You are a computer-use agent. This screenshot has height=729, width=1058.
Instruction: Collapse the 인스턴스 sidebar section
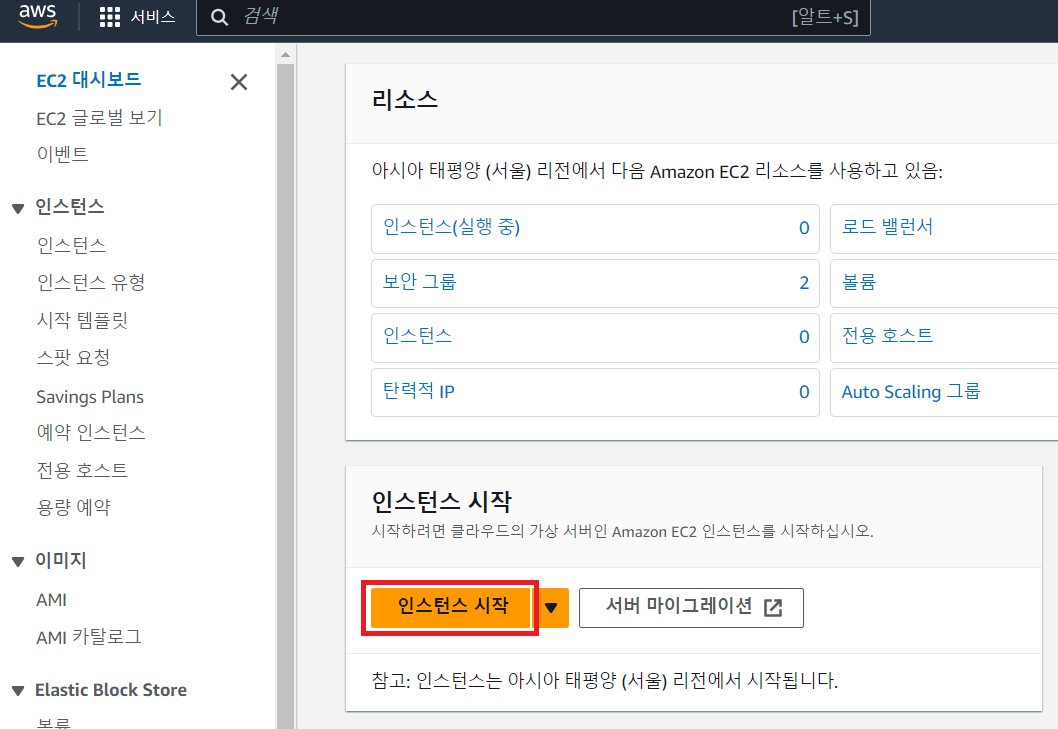(18, 209)
